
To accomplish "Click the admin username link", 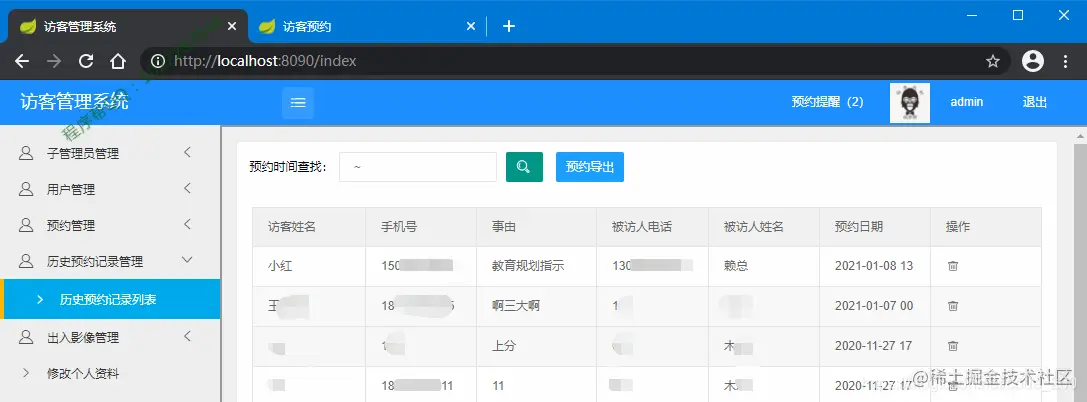I will pyautogui.click(x=966, y=102).
